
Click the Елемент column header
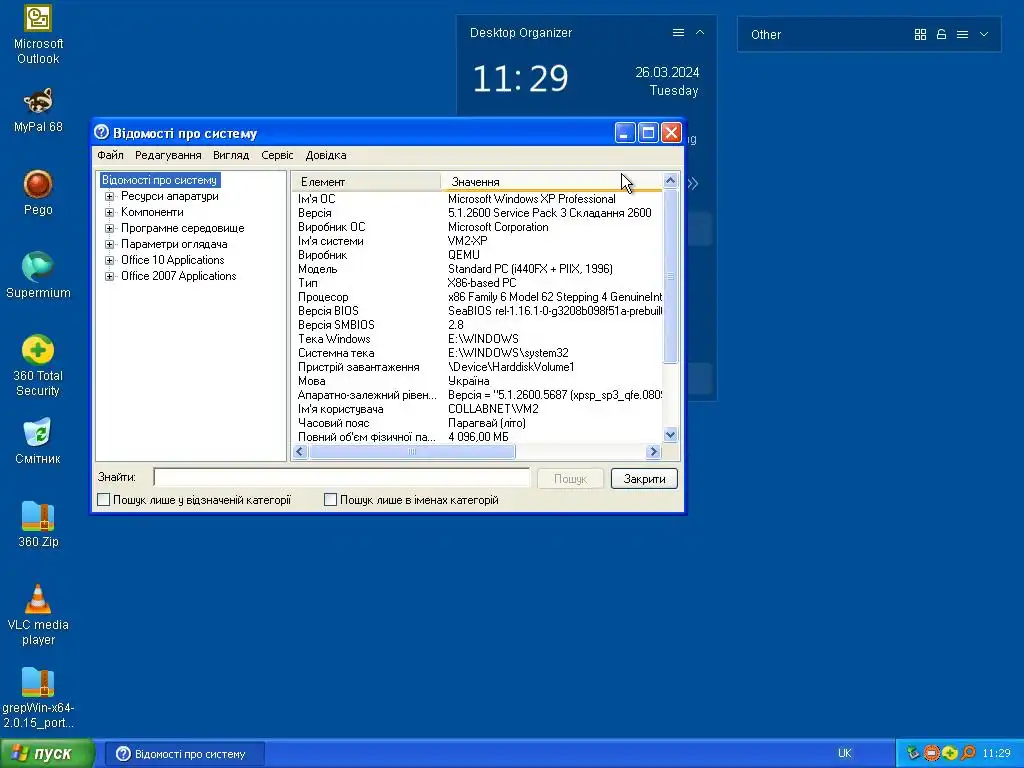366,182
